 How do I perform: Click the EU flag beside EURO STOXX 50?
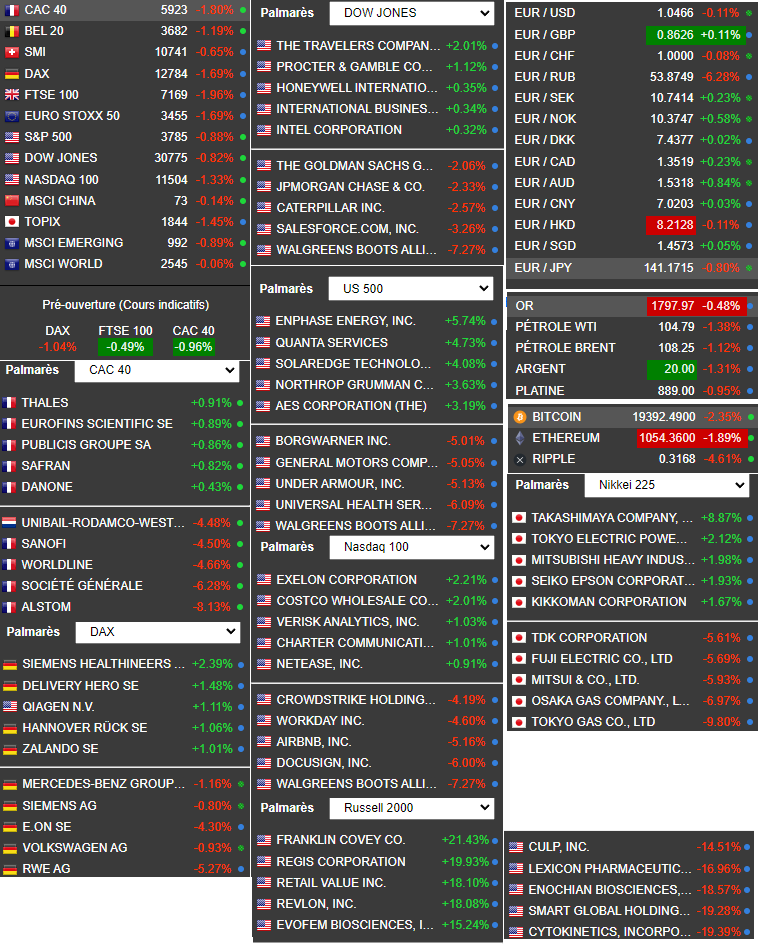pos(11,116)
